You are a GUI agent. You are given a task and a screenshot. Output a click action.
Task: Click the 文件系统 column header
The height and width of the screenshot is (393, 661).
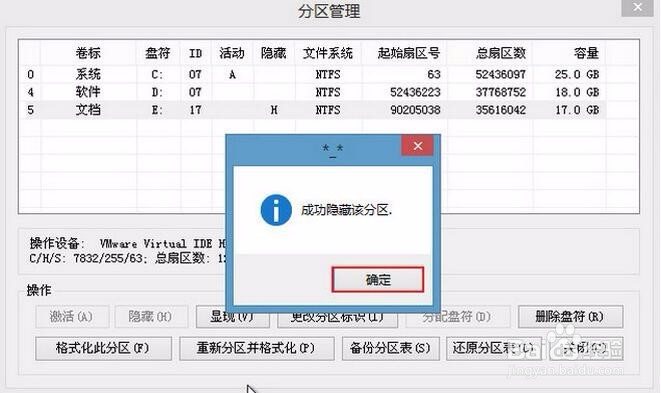[328, 53]
